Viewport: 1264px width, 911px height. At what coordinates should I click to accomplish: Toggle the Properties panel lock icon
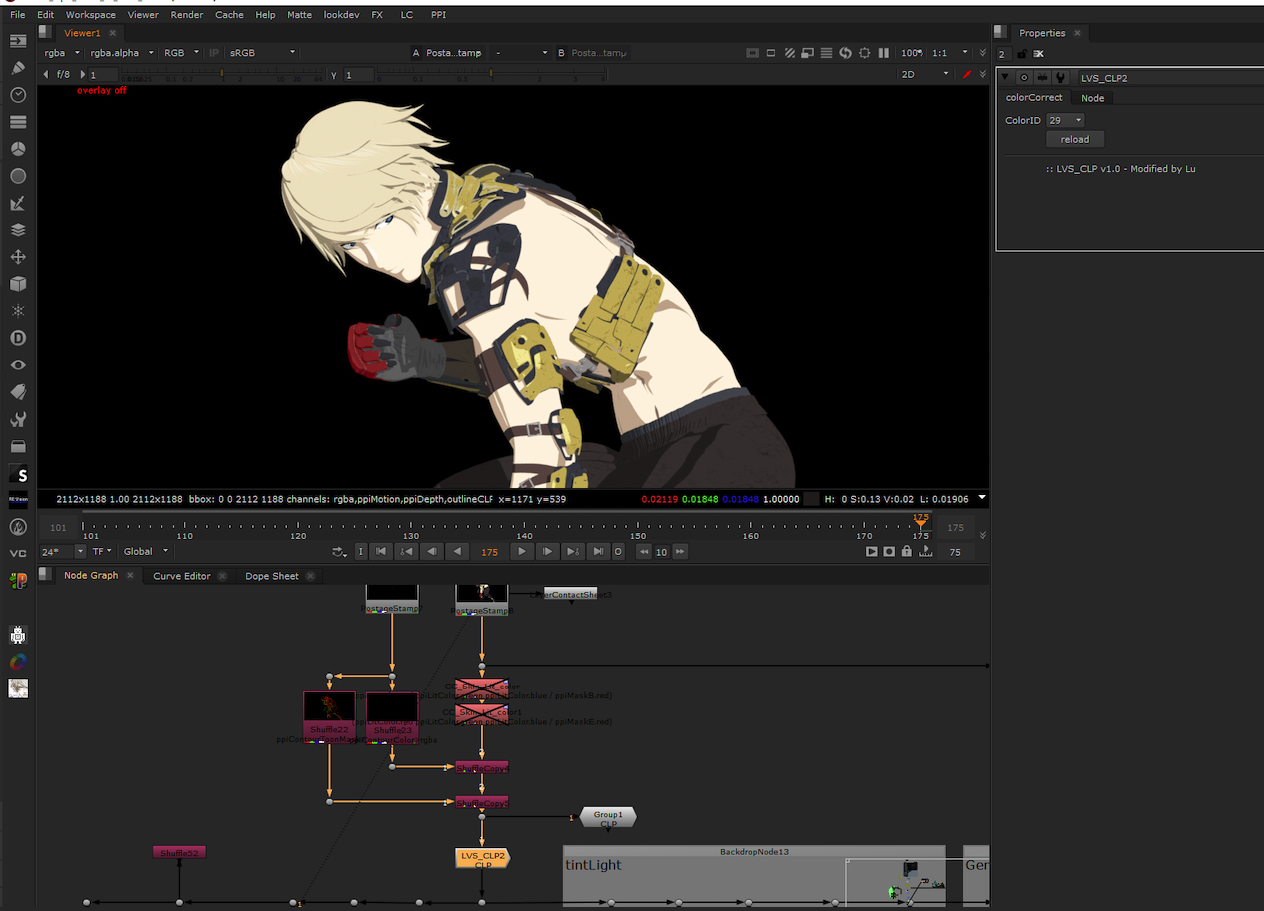1022,53
